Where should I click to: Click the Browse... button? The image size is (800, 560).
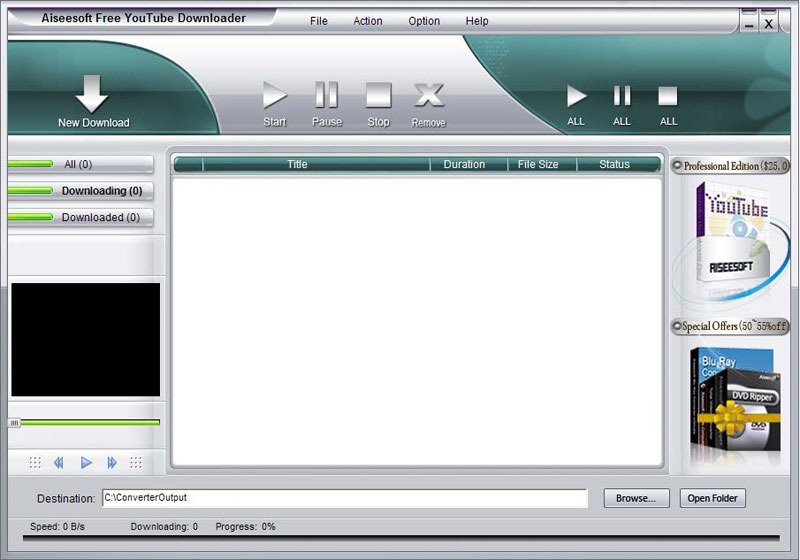(x=636, y=498)
